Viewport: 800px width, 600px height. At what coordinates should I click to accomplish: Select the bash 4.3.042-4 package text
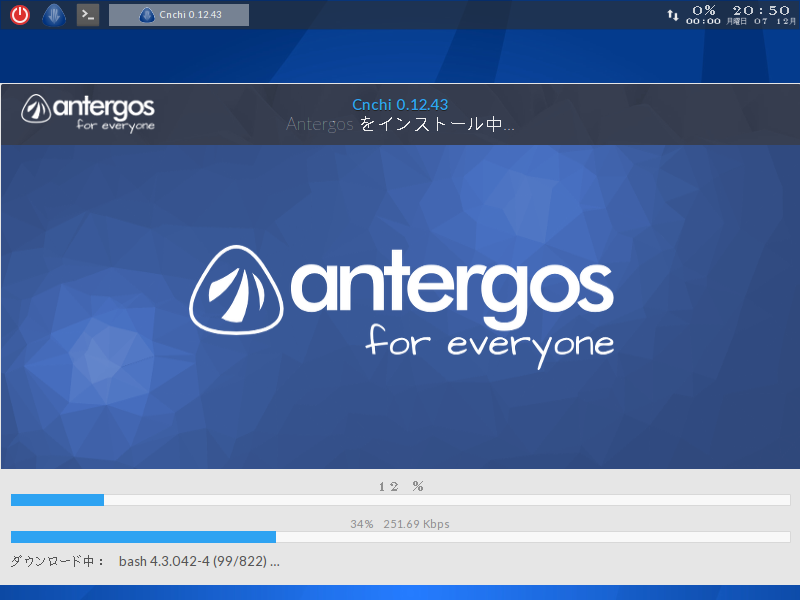[198, 561]
